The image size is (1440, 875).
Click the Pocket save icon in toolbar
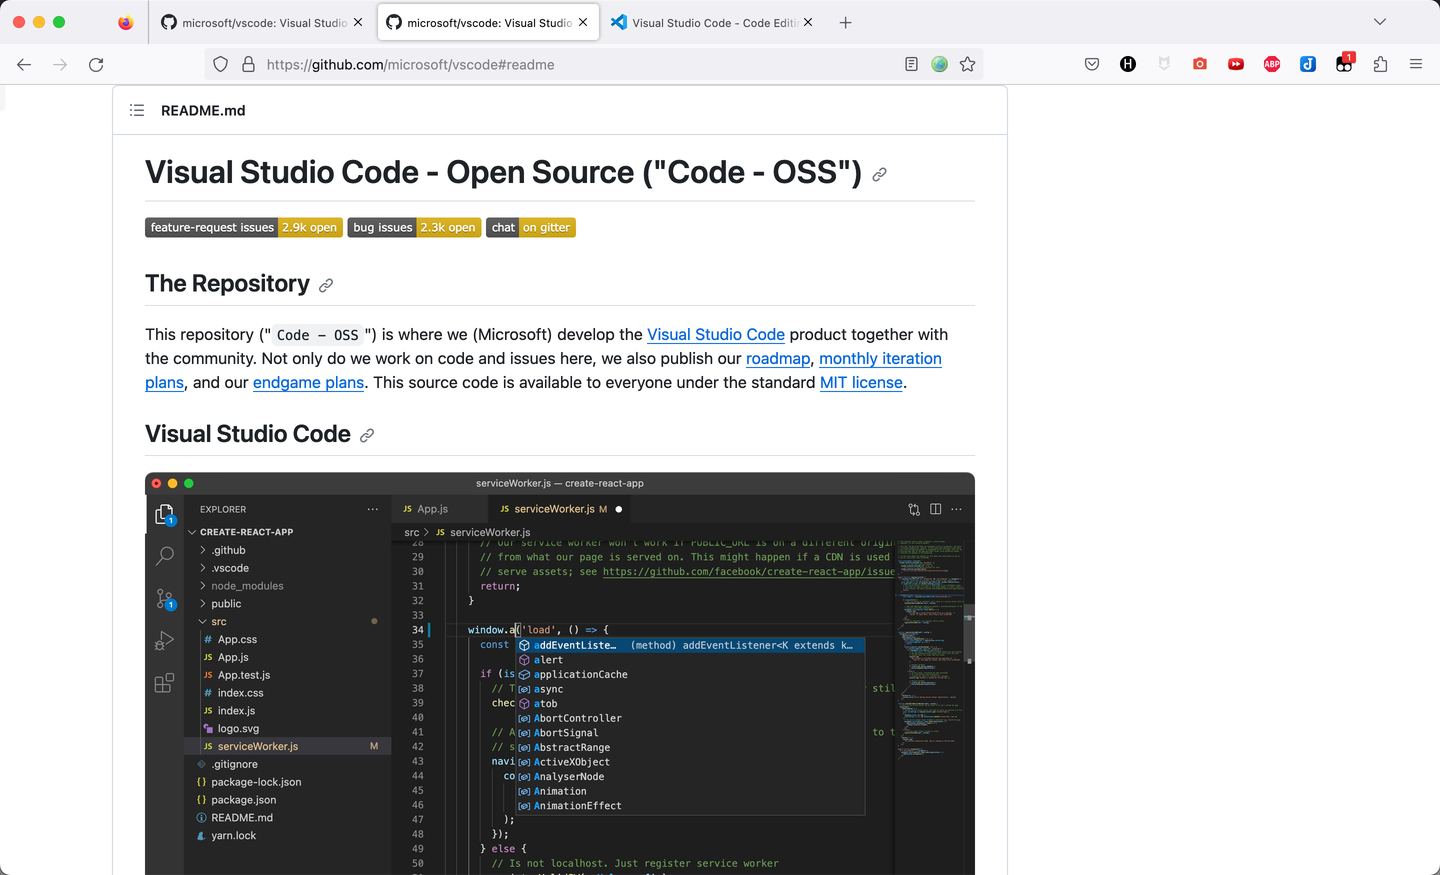[x=1092, y=64]
